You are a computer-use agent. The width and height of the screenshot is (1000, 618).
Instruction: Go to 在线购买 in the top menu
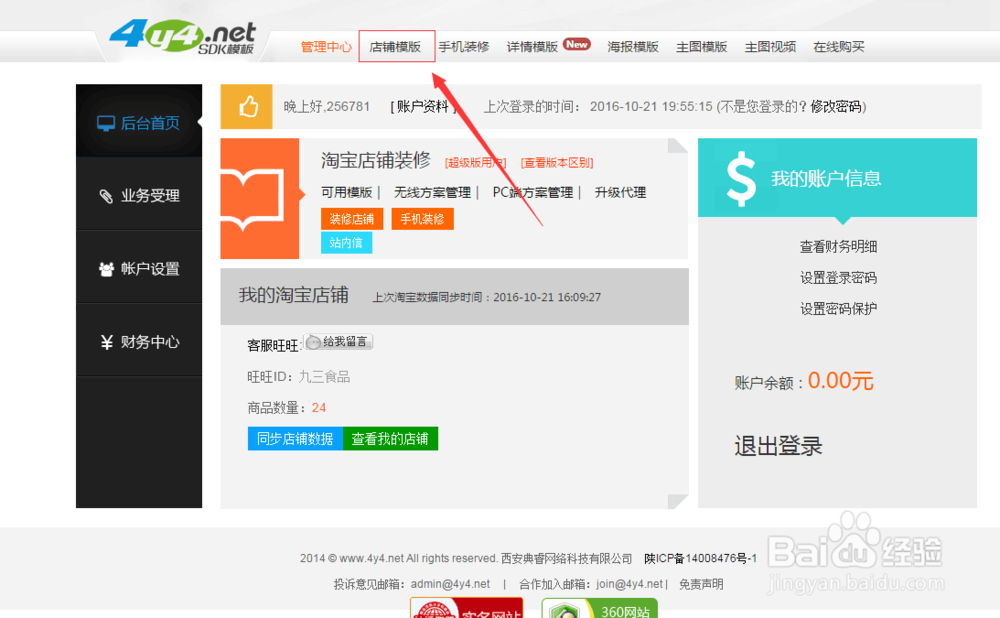(x=839, y=47)
